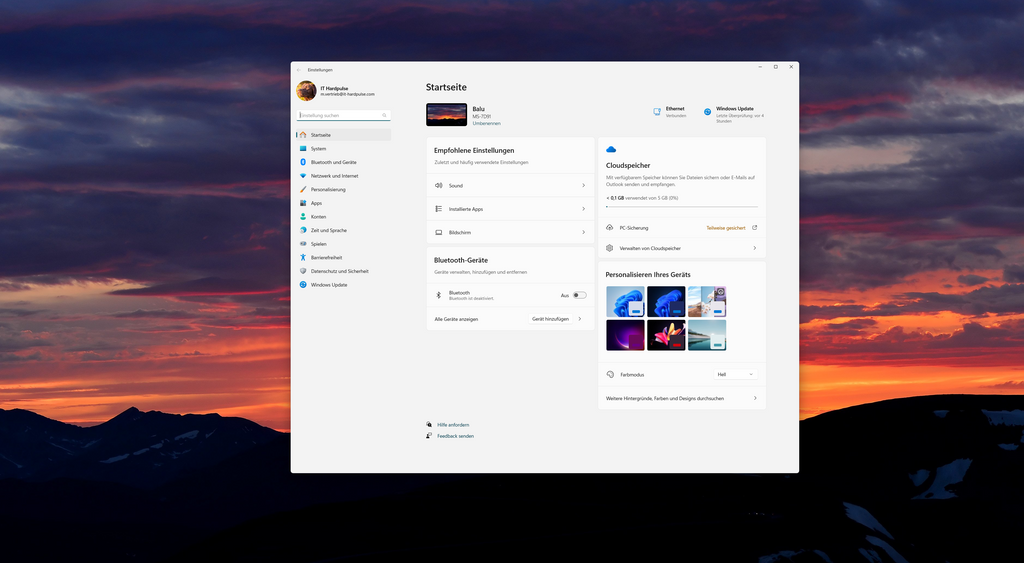Click the back arrow icon in title bar
Viewport: 1024px width, 563px height.
[x=299, y=70]
